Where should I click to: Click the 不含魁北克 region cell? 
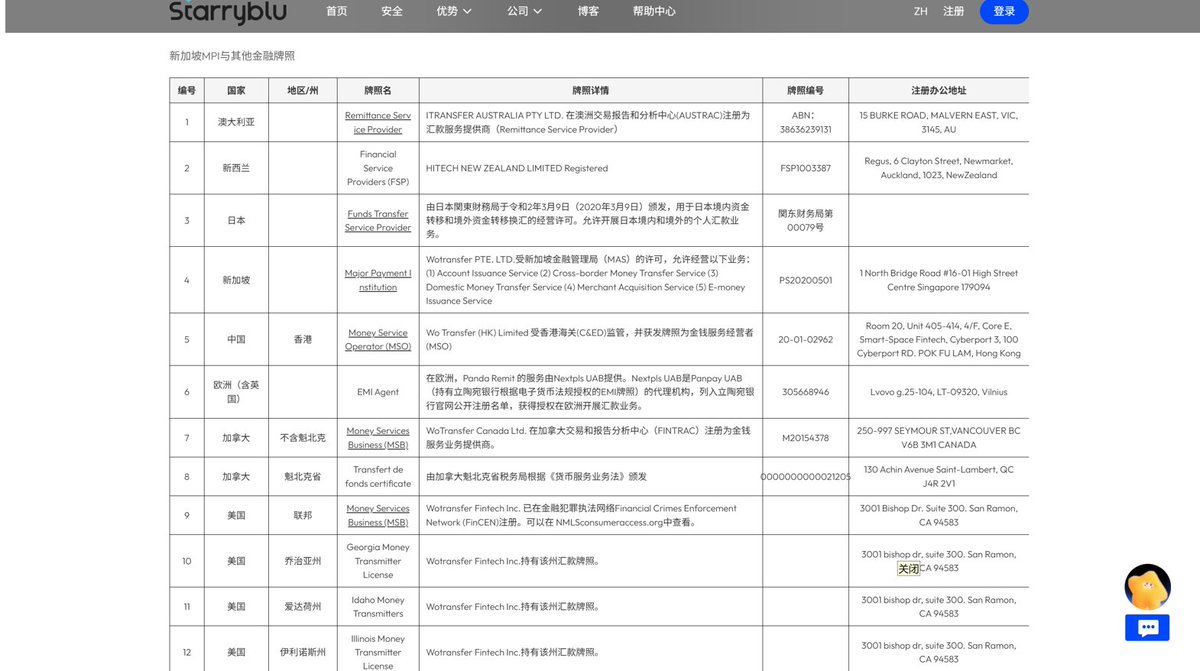303,437
